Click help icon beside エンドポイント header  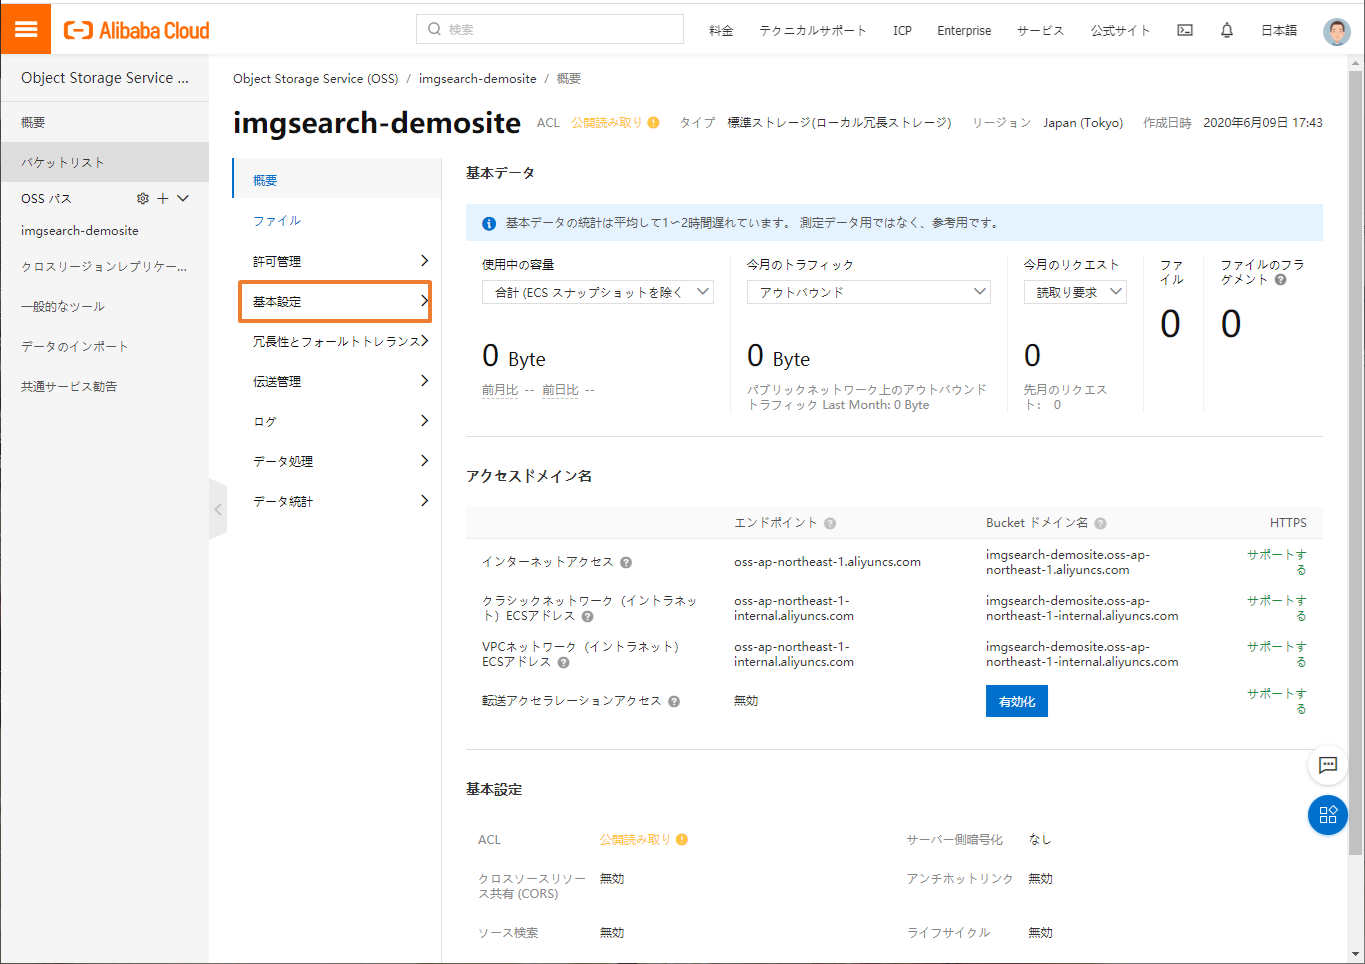point(830,523)
